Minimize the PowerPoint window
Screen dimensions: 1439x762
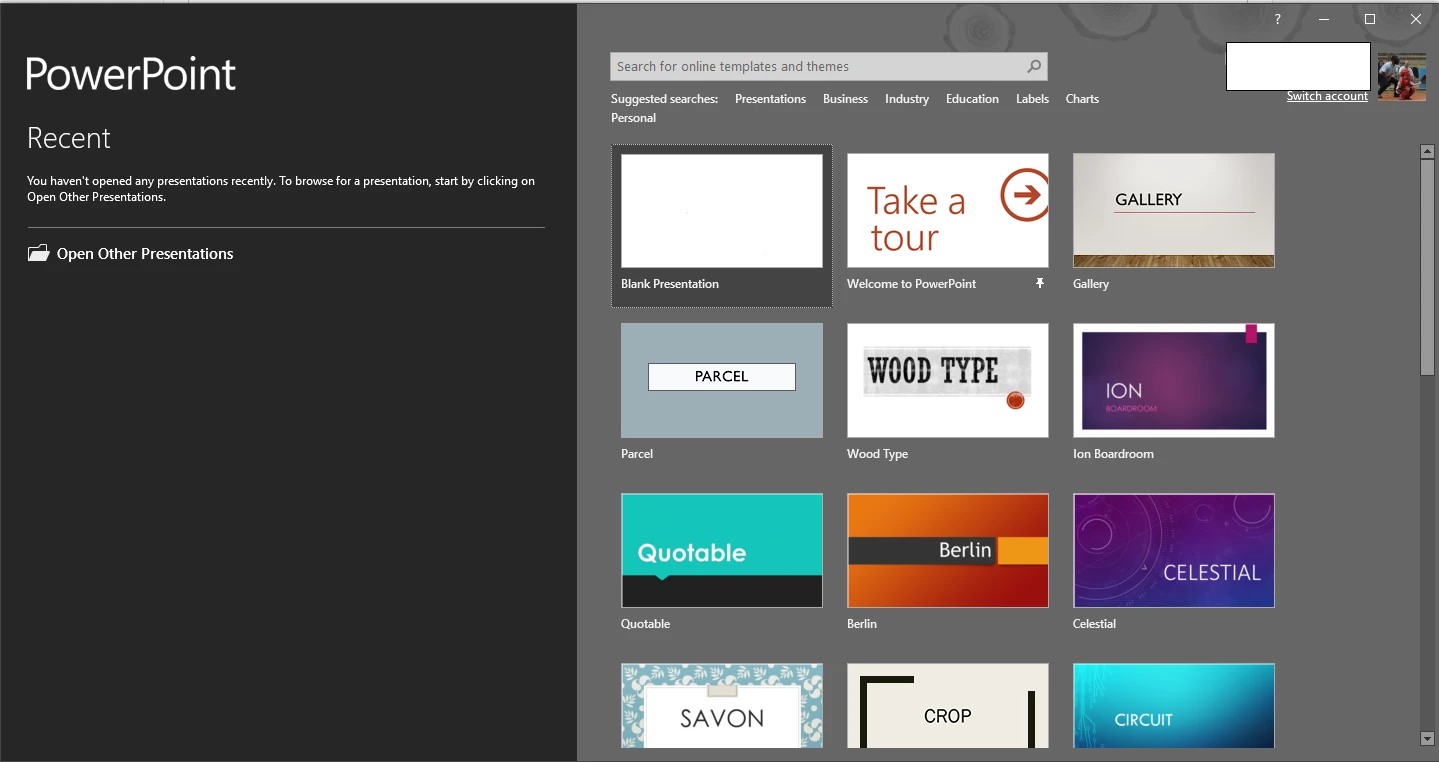tap(1324, 19)
